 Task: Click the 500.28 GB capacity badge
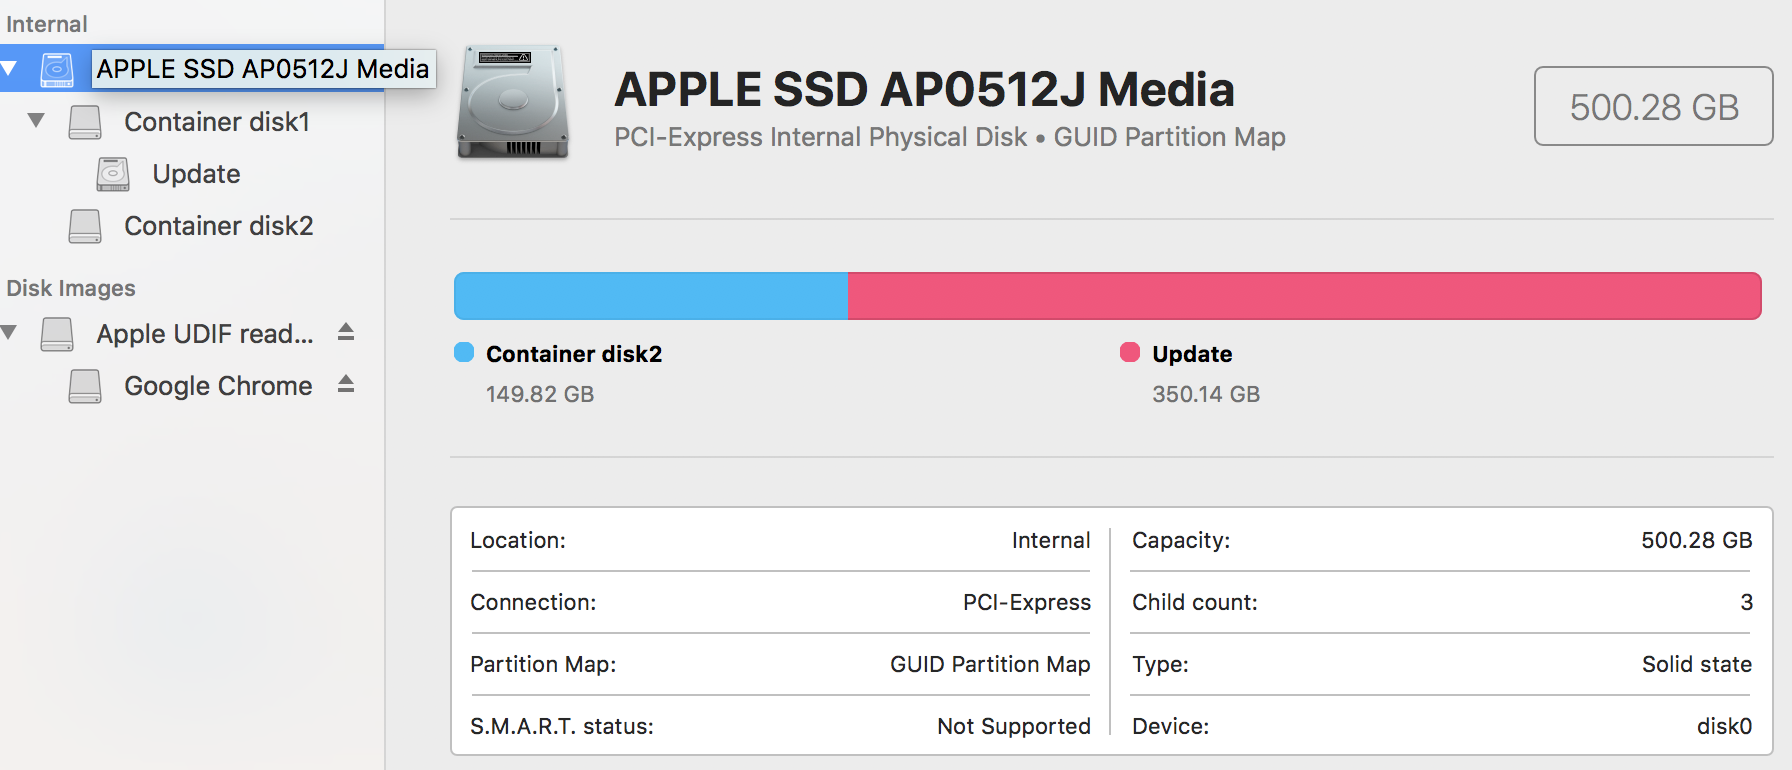(1652, 106)
